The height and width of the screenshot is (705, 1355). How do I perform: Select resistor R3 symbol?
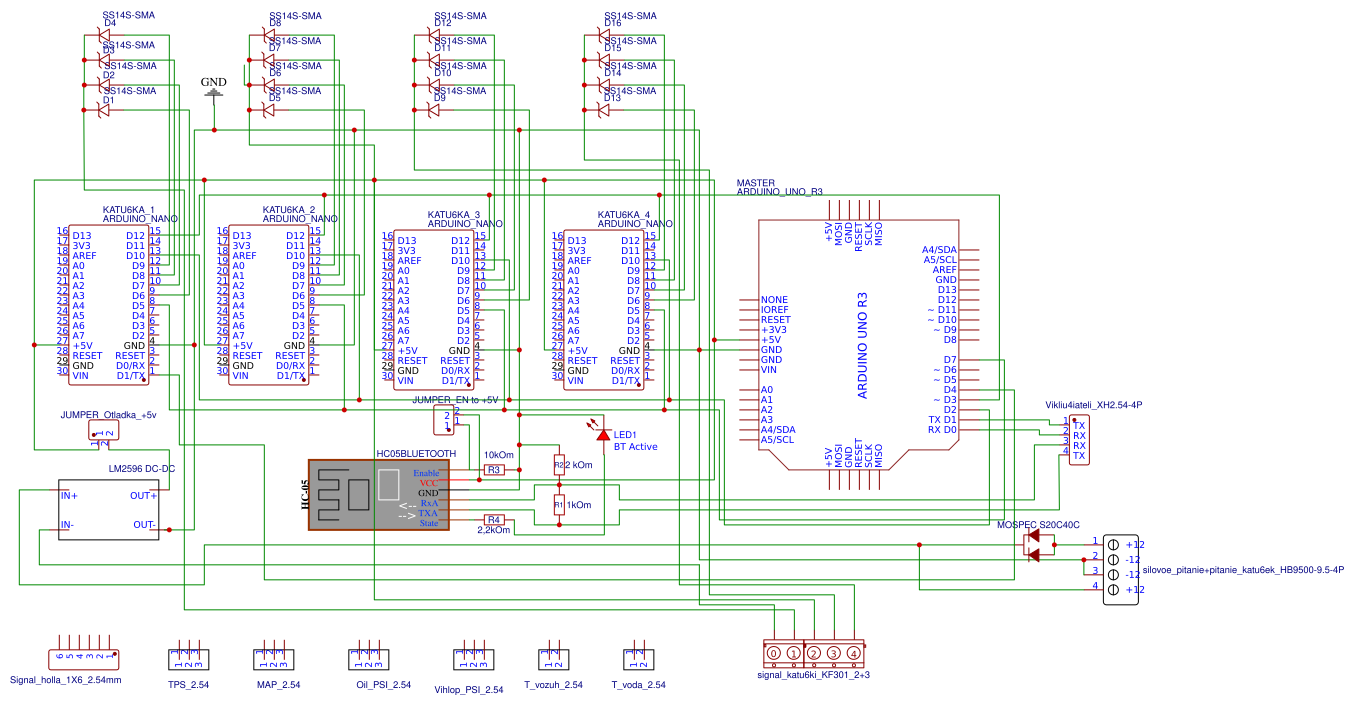[x=493, y=469]
